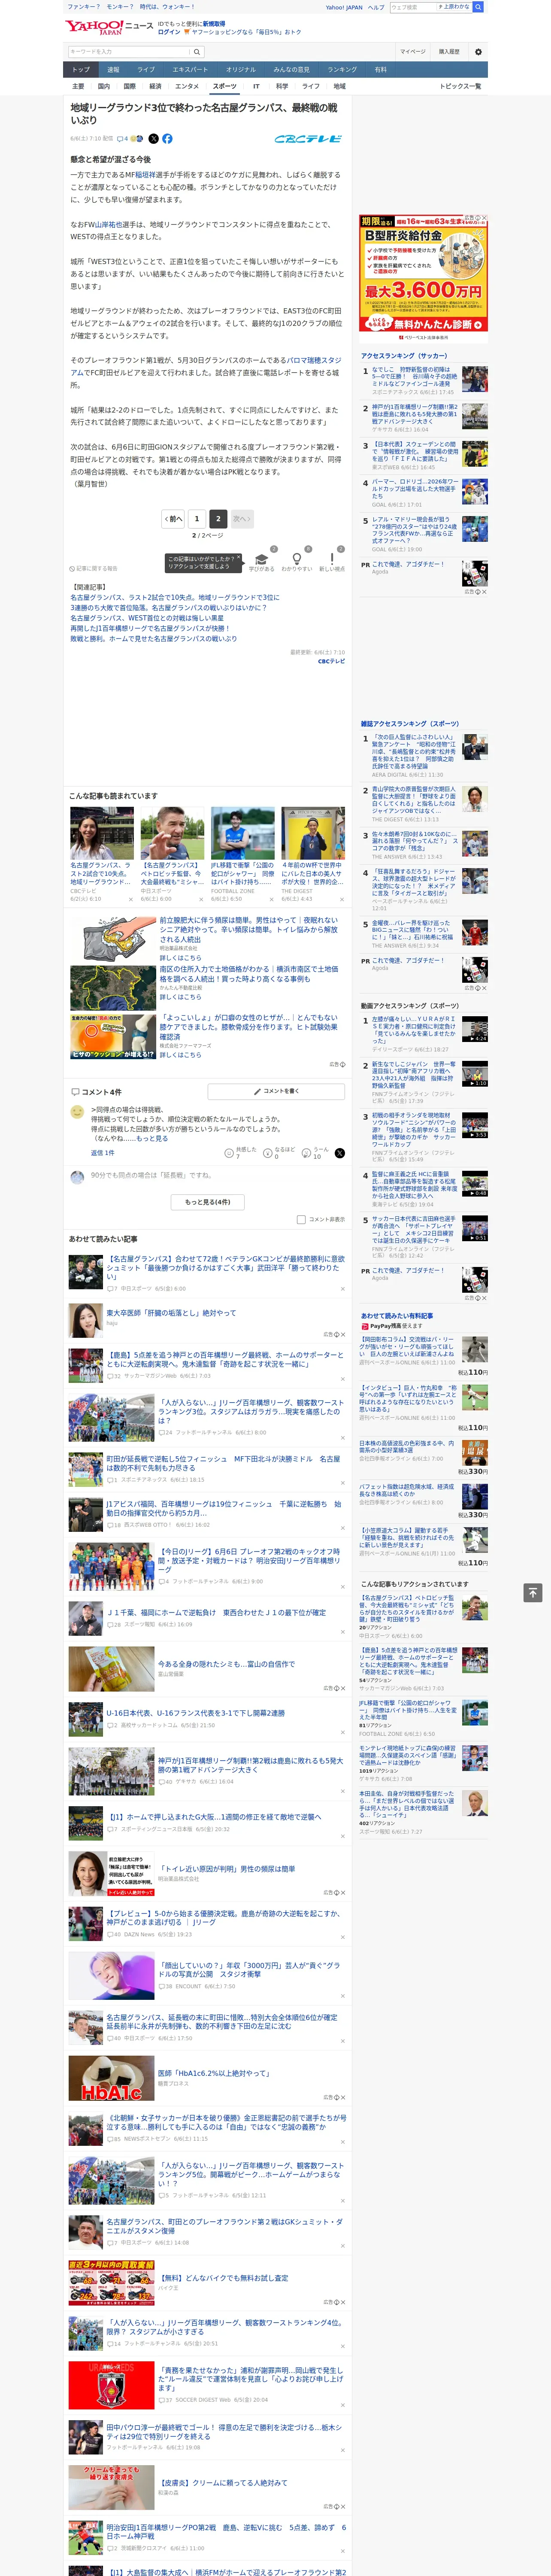The height and width of the screenshot is (2576, 551).
Task: Open B型肝炎給付金 advertisement banner
Action: [x=424, y=278]
